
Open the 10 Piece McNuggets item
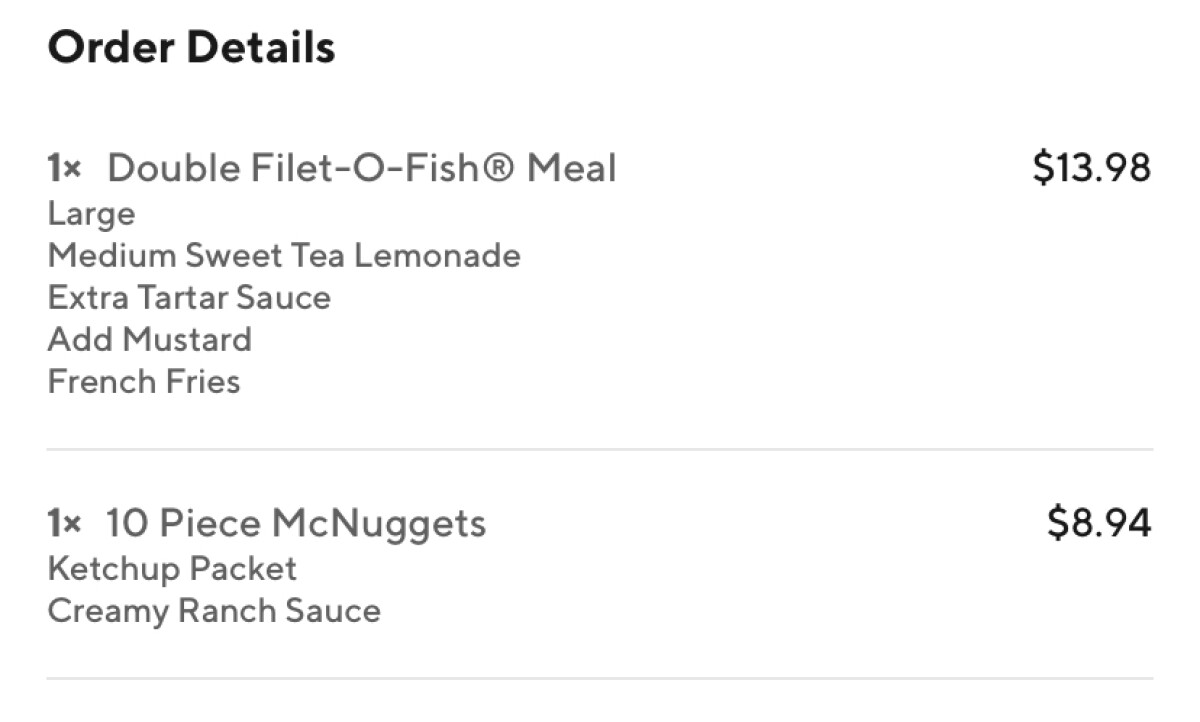pyautogui.click(x=296, y=523)
